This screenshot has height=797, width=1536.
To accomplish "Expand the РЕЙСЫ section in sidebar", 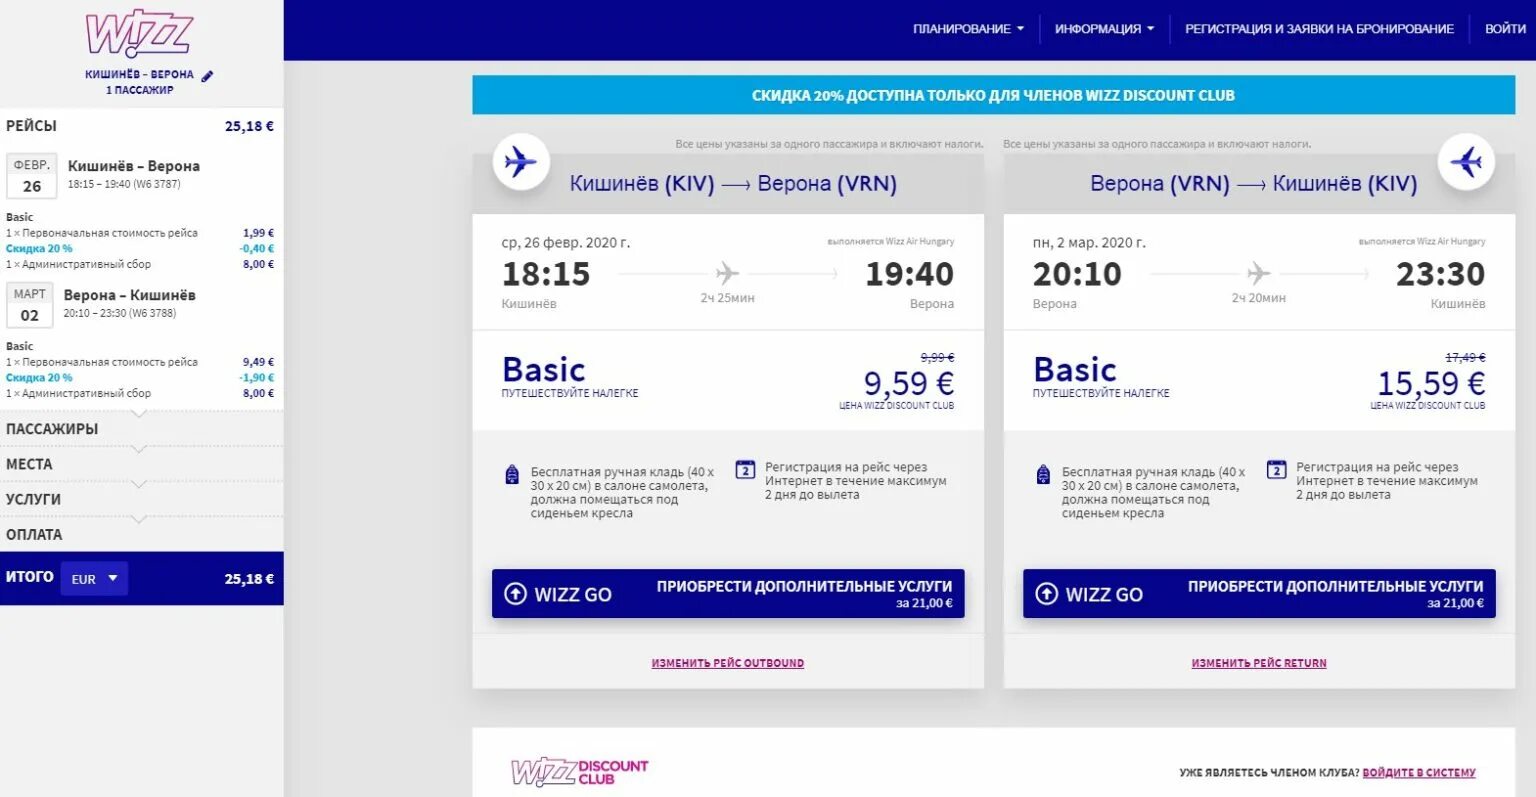I will (x=141, y=126).
